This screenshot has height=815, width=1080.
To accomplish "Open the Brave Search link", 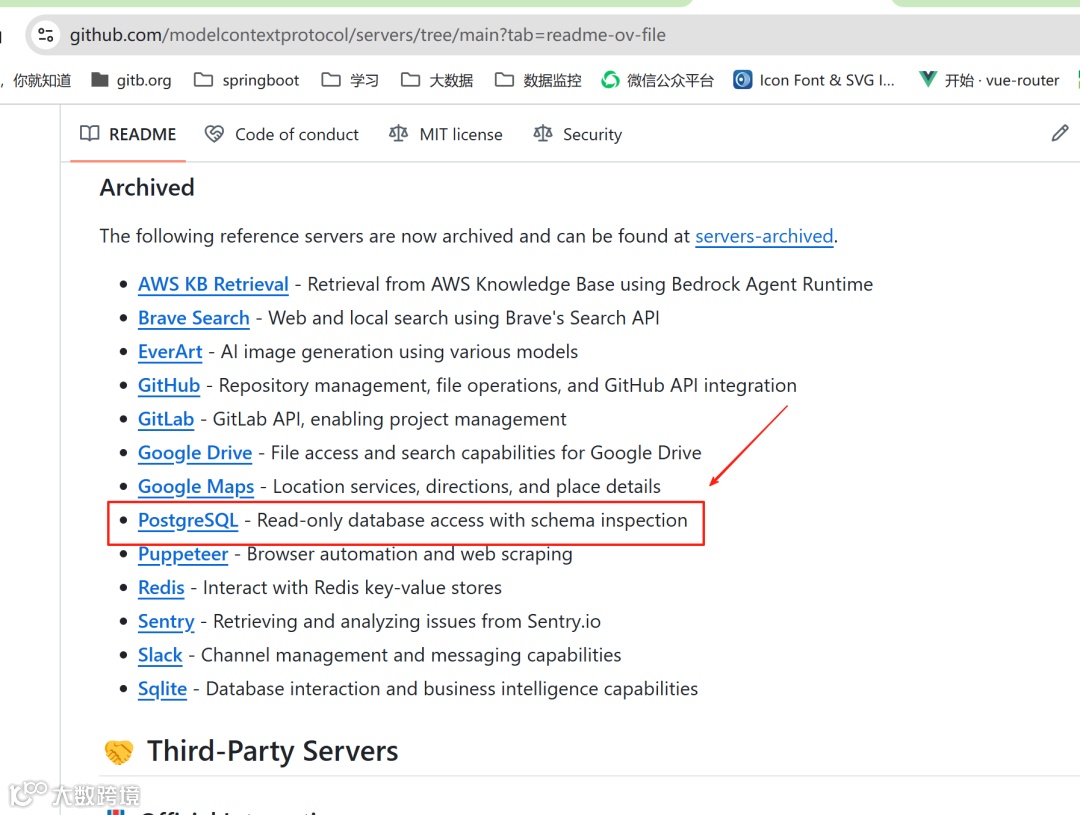I will coord(194,318).
